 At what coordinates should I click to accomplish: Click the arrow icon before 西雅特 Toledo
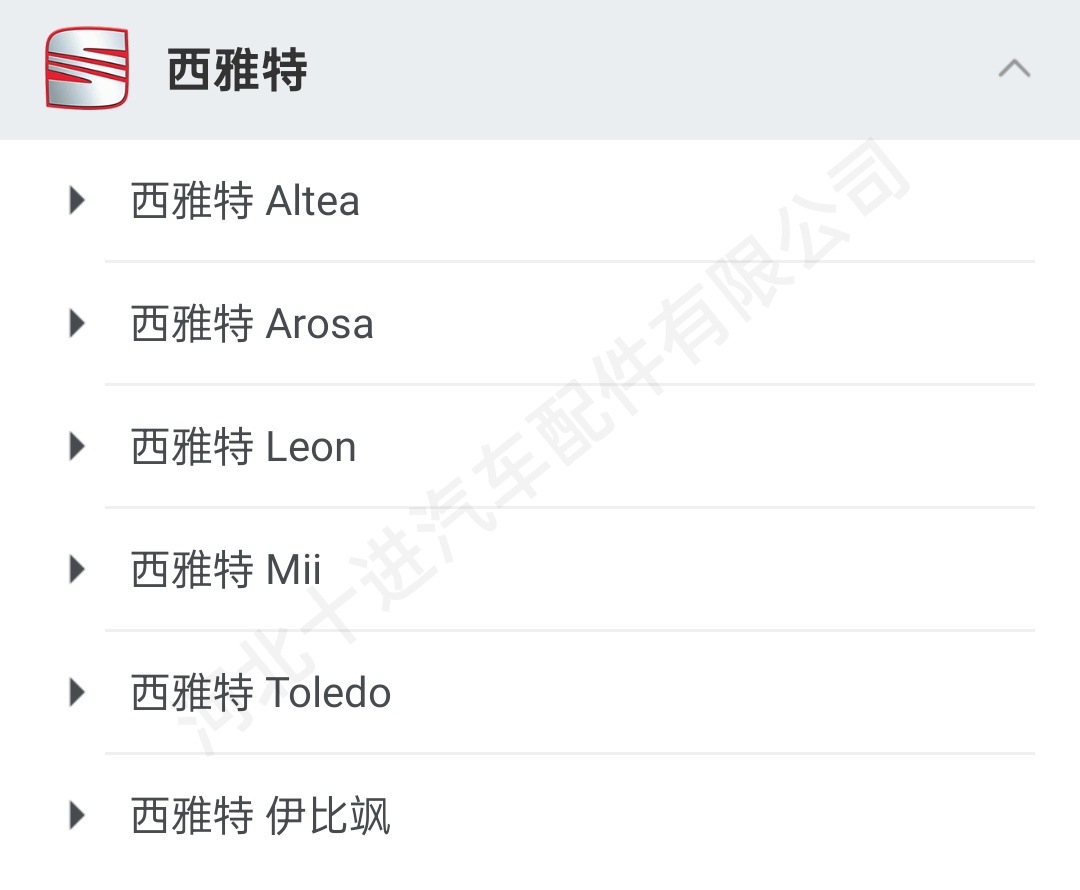click(77, 693)
